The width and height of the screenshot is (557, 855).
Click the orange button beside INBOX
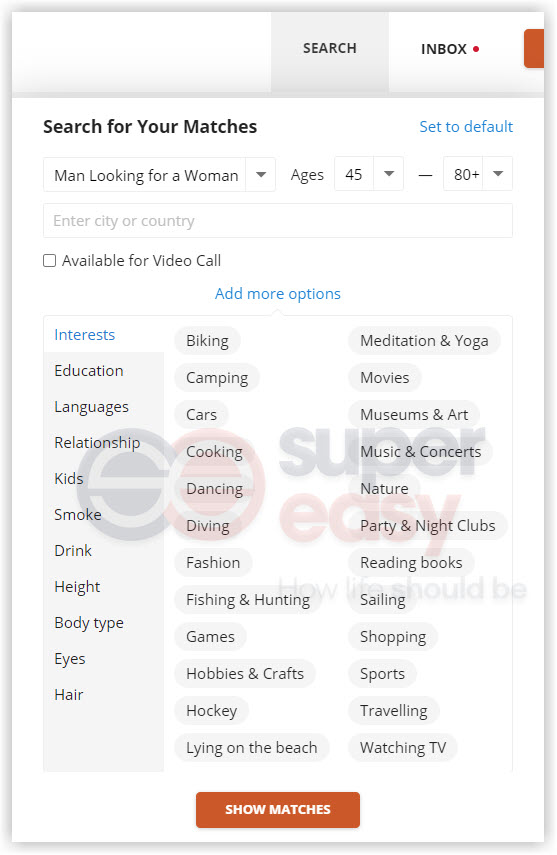534,49
